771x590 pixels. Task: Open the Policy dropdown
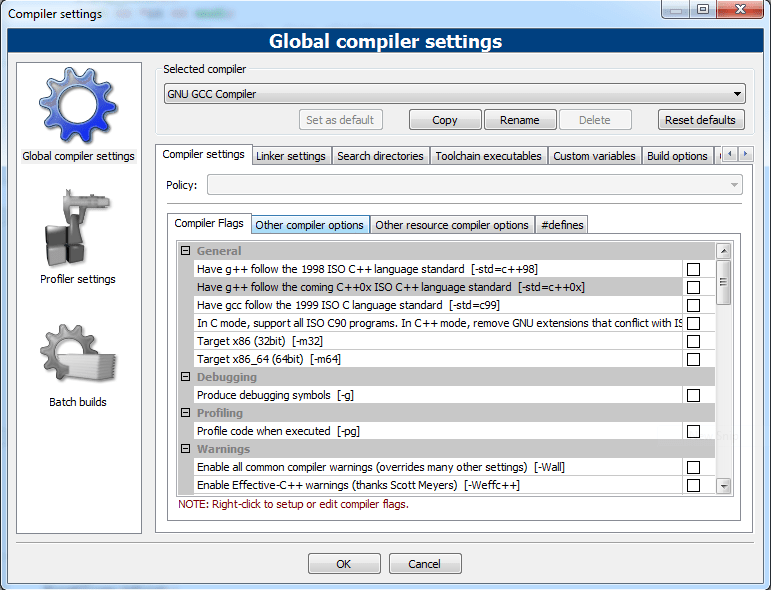tap(474, 185)
